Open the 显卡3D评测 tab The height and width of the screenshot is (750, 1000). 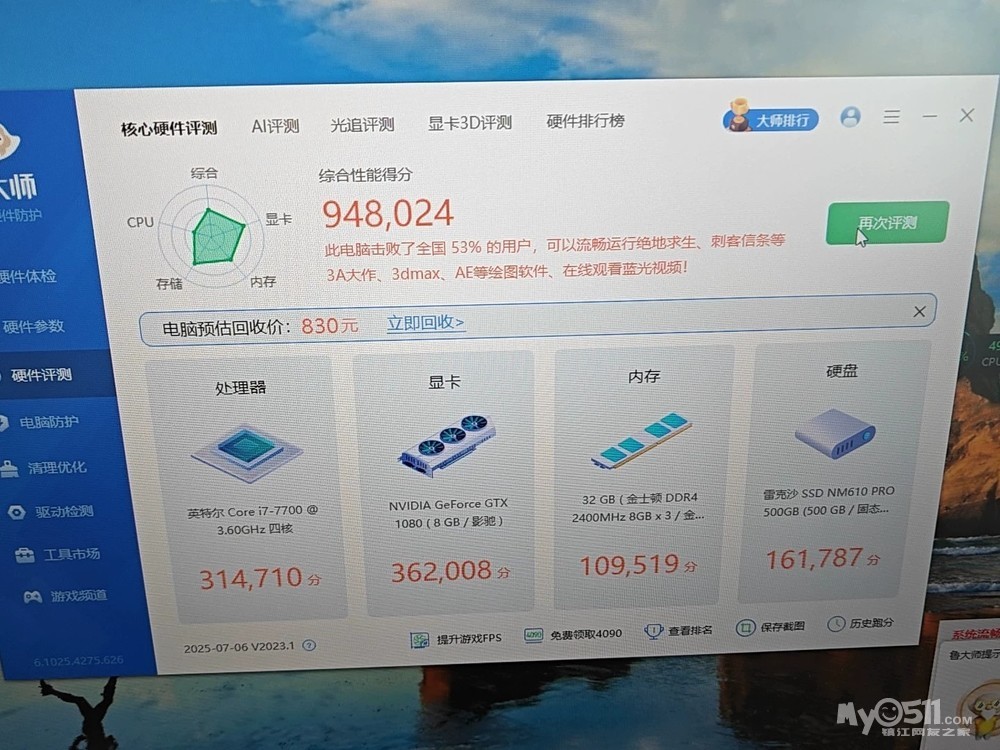click(470, 123)
